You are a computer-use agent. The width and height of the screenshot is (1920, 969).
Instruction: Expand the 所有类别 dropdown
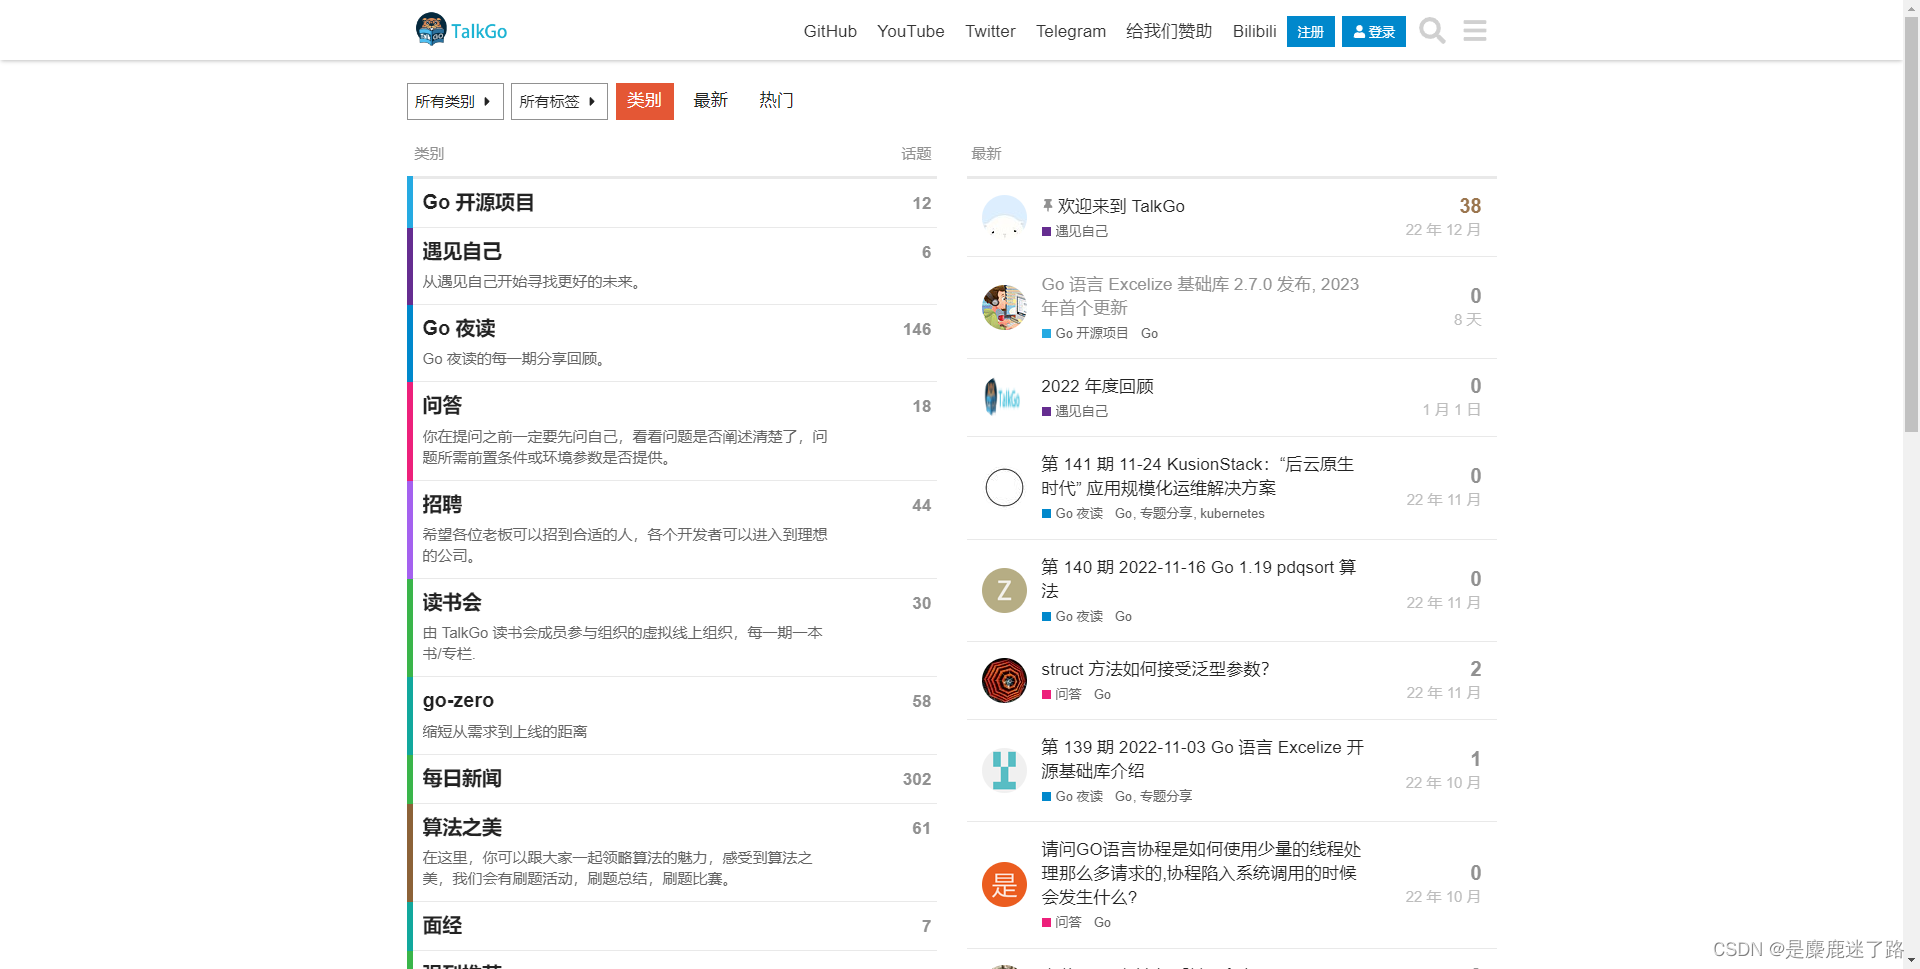point(455,101)
